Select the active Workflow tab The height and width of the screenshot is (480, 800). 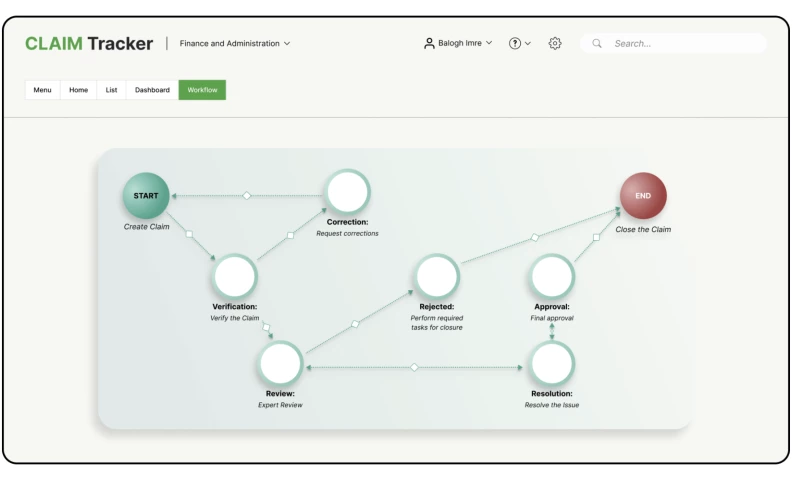coord(202,90)
